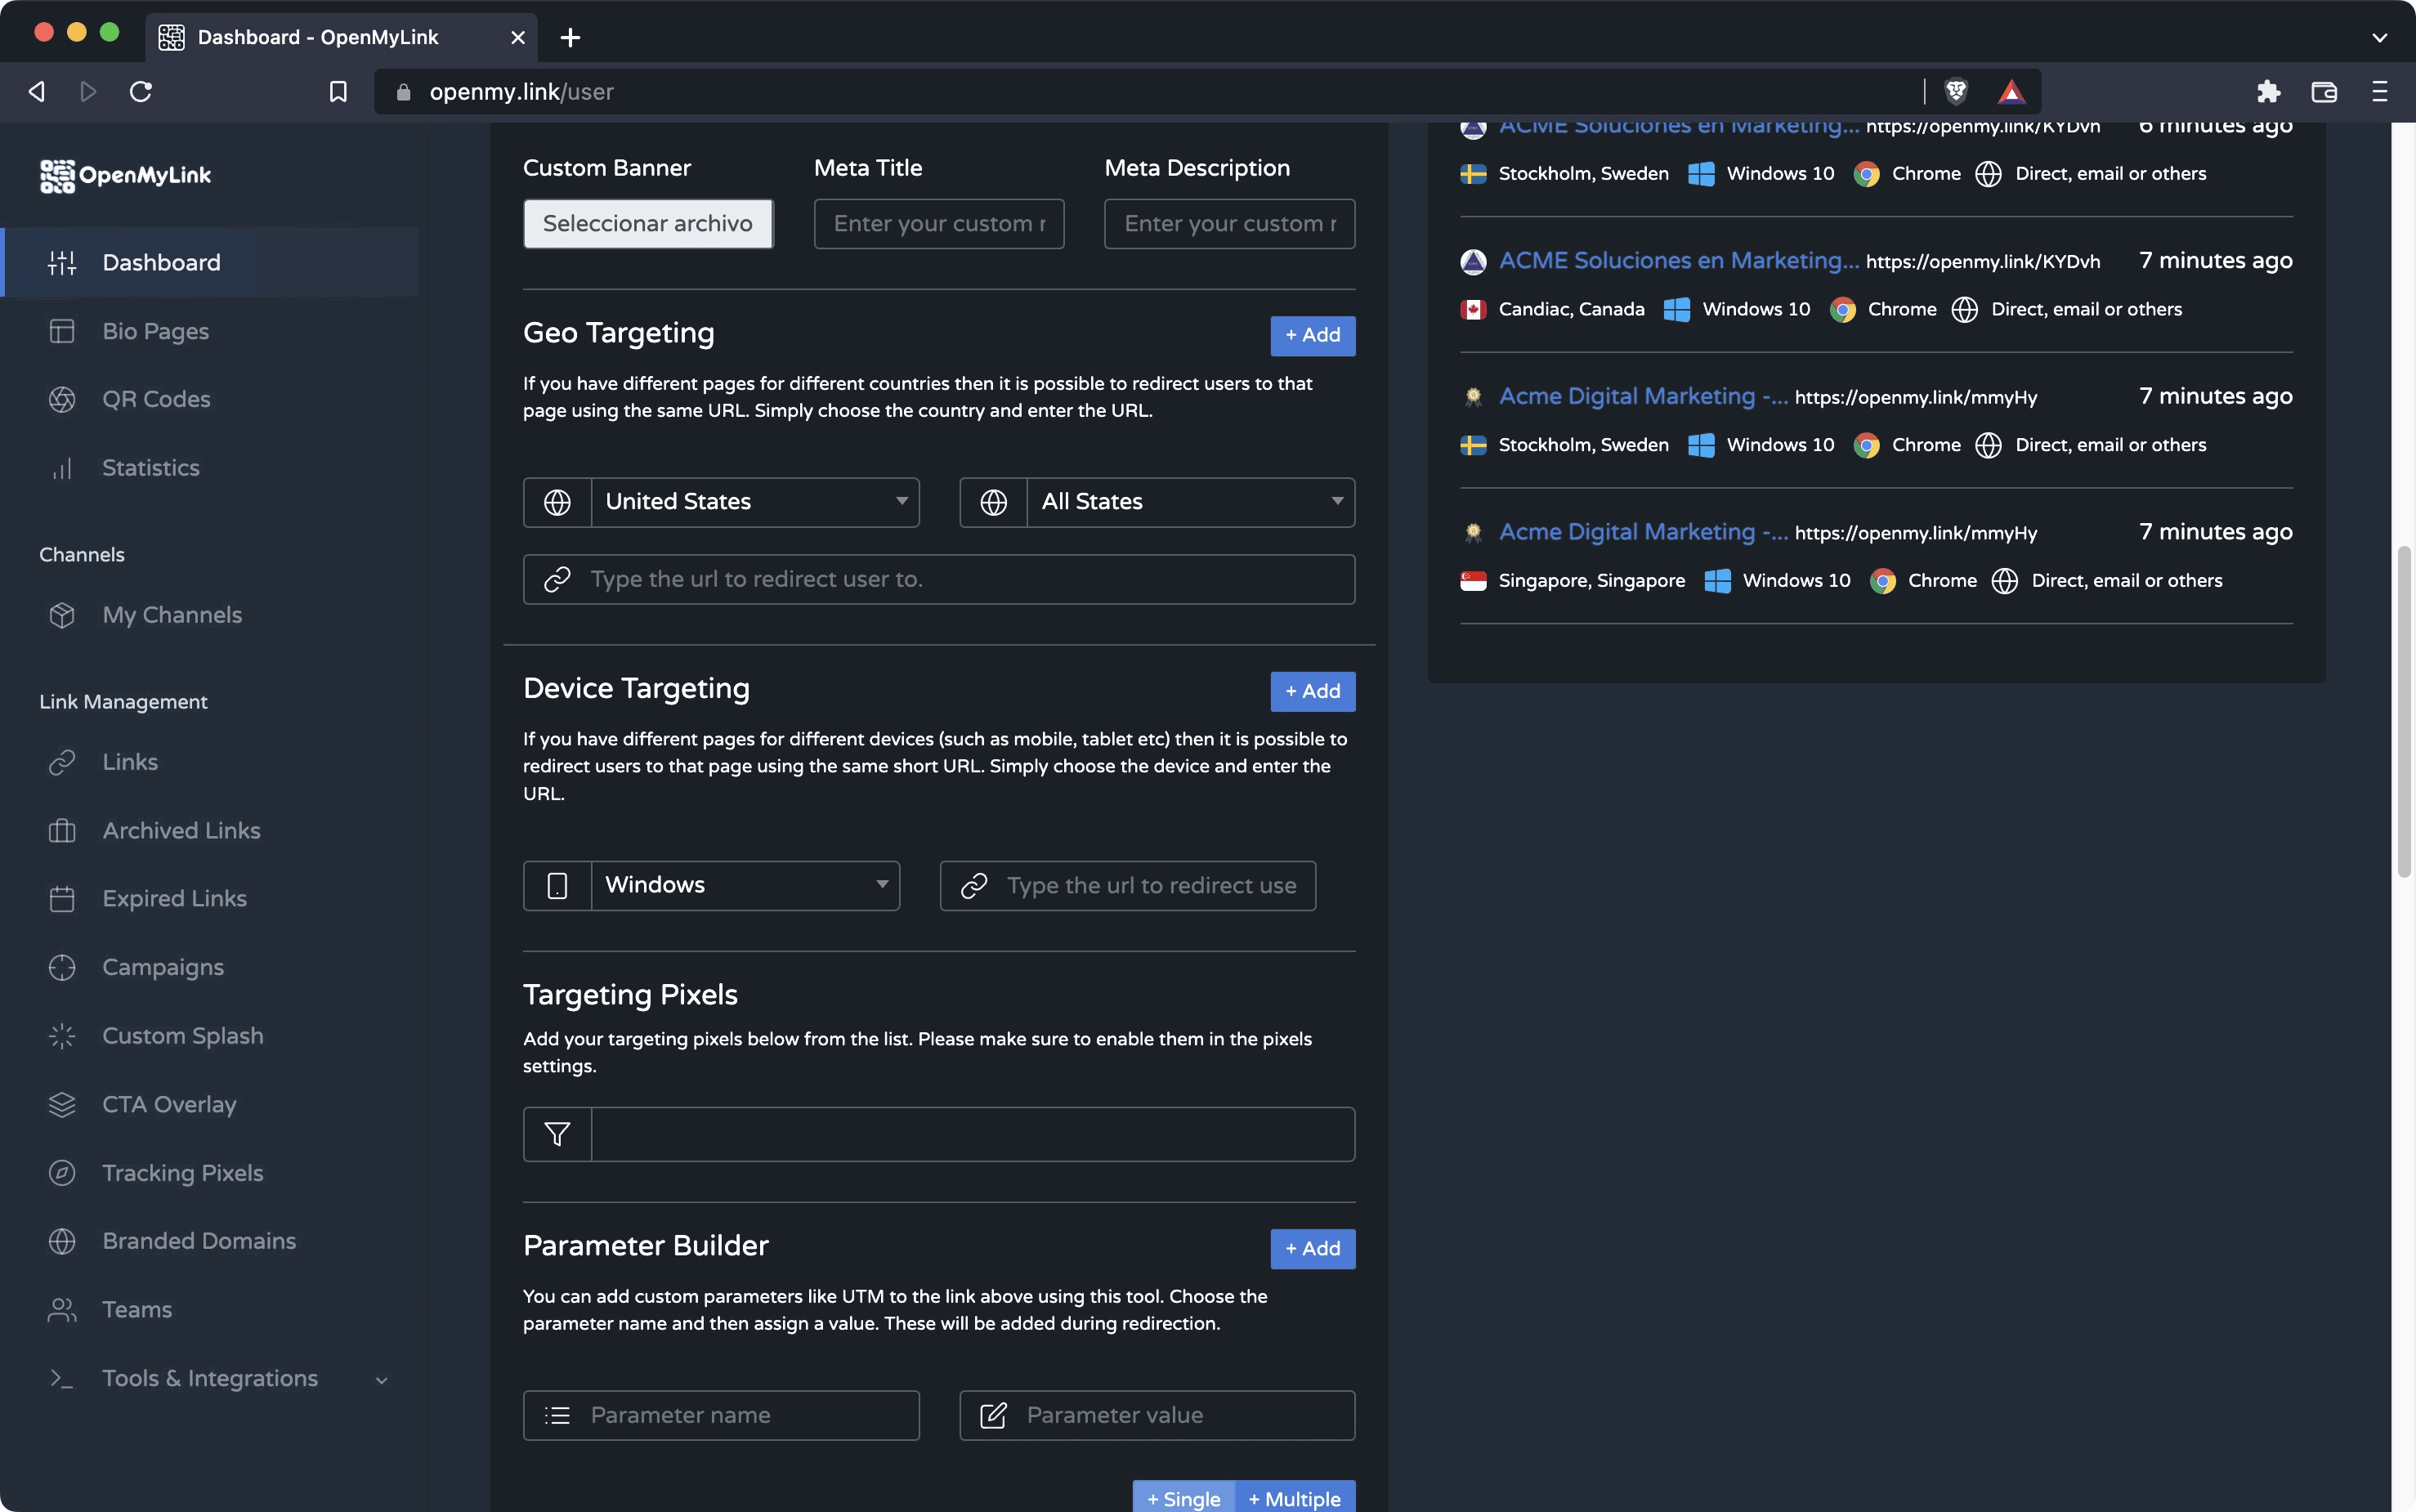The height and width of the screenshot is (1512, 2416).
Task: Click the Archived Links briefcase icon
Action: [x=62, y=830]
